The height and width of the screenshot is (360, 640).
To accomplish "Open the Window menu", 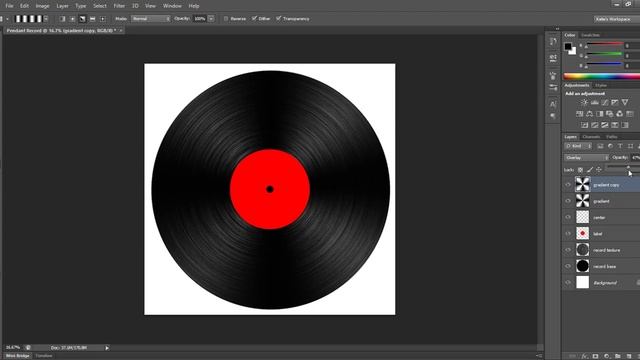I will [x=172, y=6].
